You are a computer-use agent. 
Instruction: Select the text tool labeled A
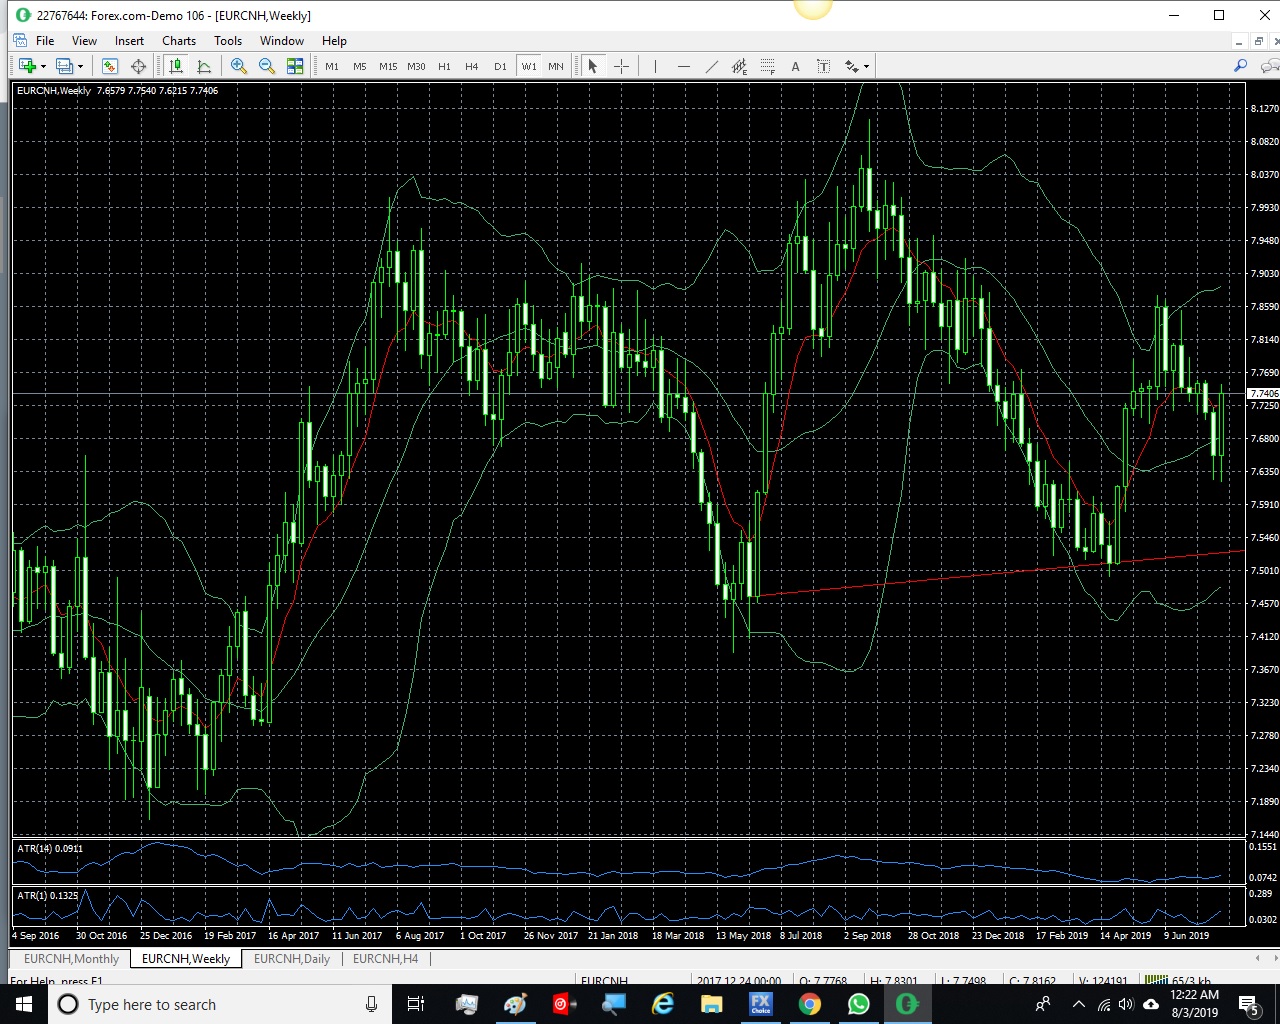click(796, 66)
